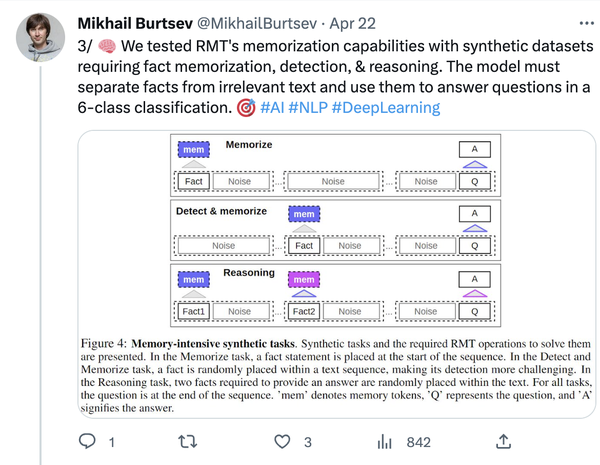The height and width of the screenshot is (465, 600).
Task: Retweet this post using the retweet icon
Action: [x=184, y=442]
